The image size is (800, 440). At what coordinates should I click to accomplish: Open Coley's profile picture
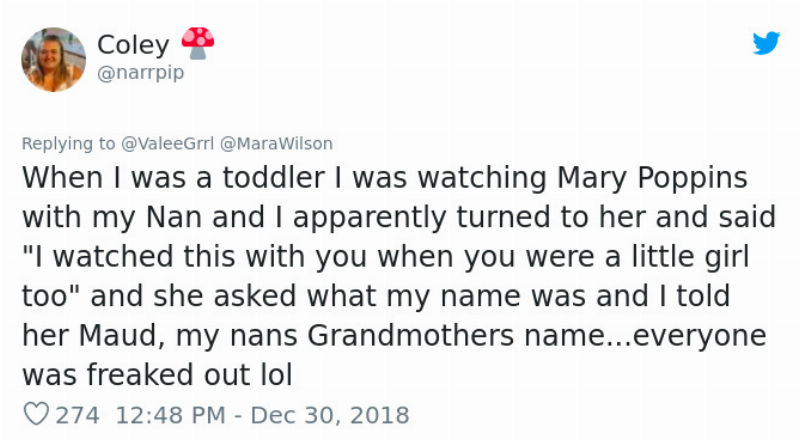53,60
